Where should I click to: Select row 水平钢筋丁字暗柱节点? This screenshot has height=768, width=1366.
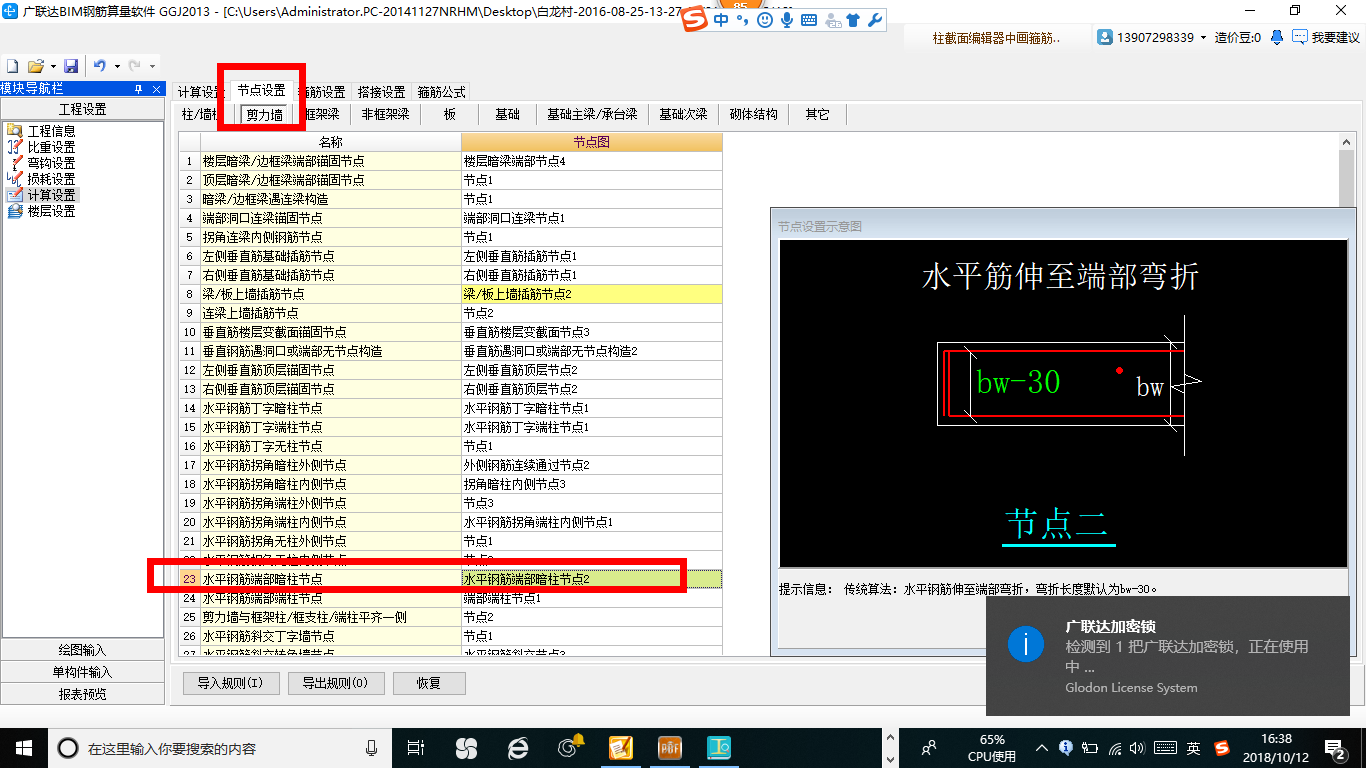pos(331,408)
